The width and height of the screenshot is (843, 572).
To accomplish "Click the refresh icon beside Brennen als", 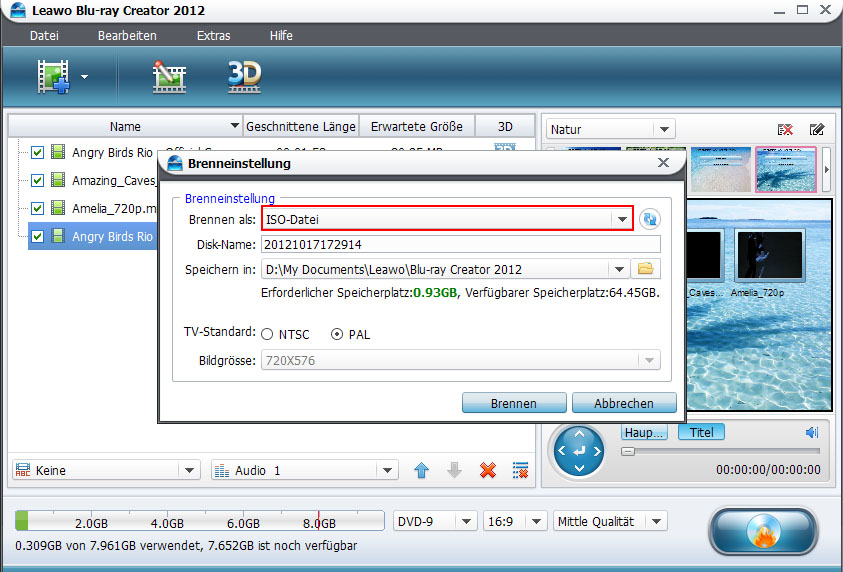I will pos(650,219).
